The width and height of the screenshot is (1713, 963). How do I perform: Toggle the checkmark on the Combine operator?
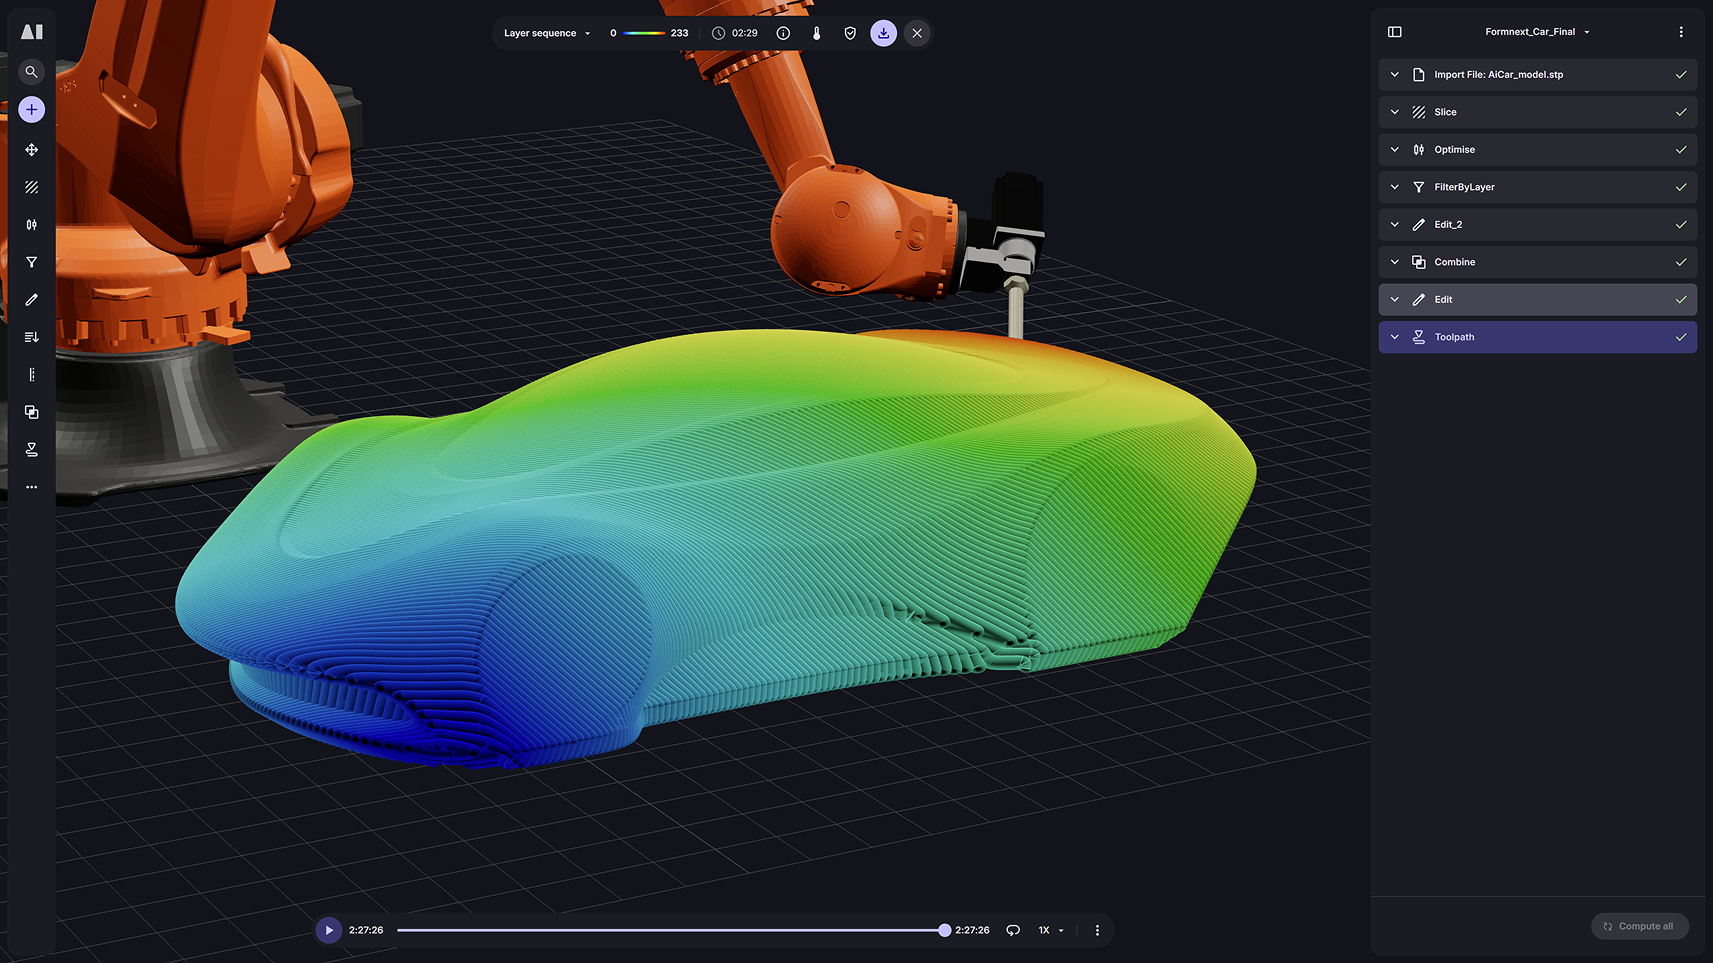click(x=1681, y=262)
